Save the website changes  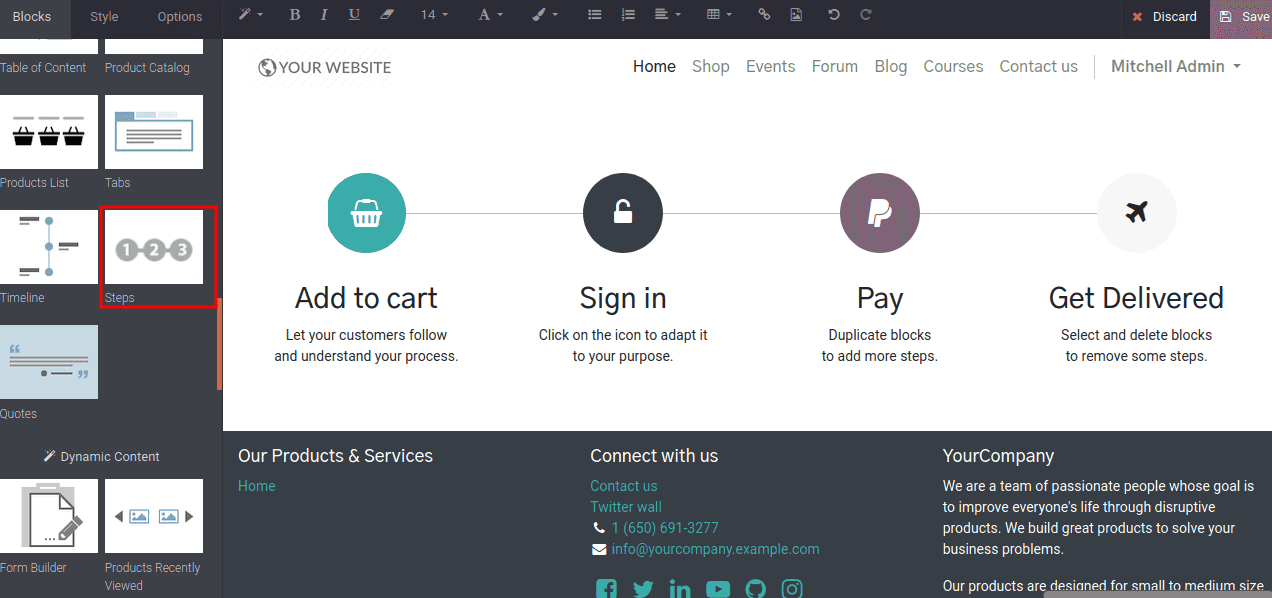tap(1243, 16)
